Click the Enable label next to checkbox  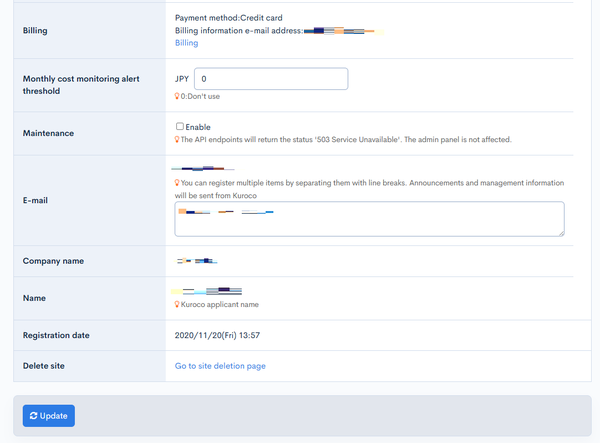[x=198, y=127]
